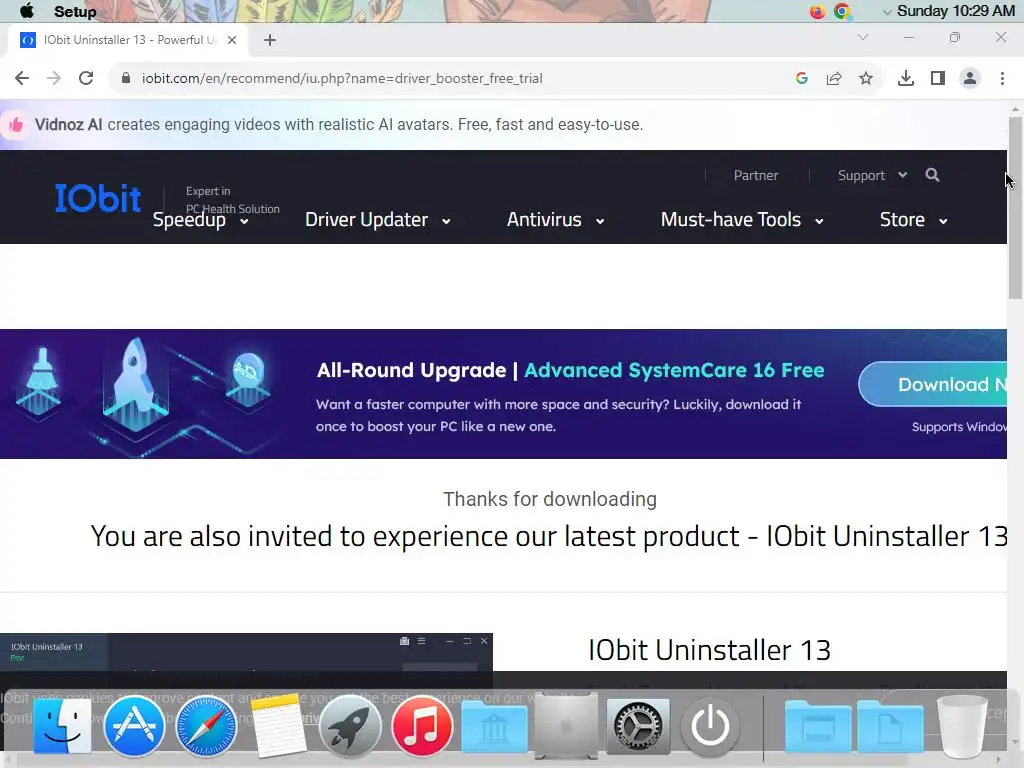Click the Thanks for downloading text
The width and height of the screenshot is (1024, 768).
[x=550, y=499]
